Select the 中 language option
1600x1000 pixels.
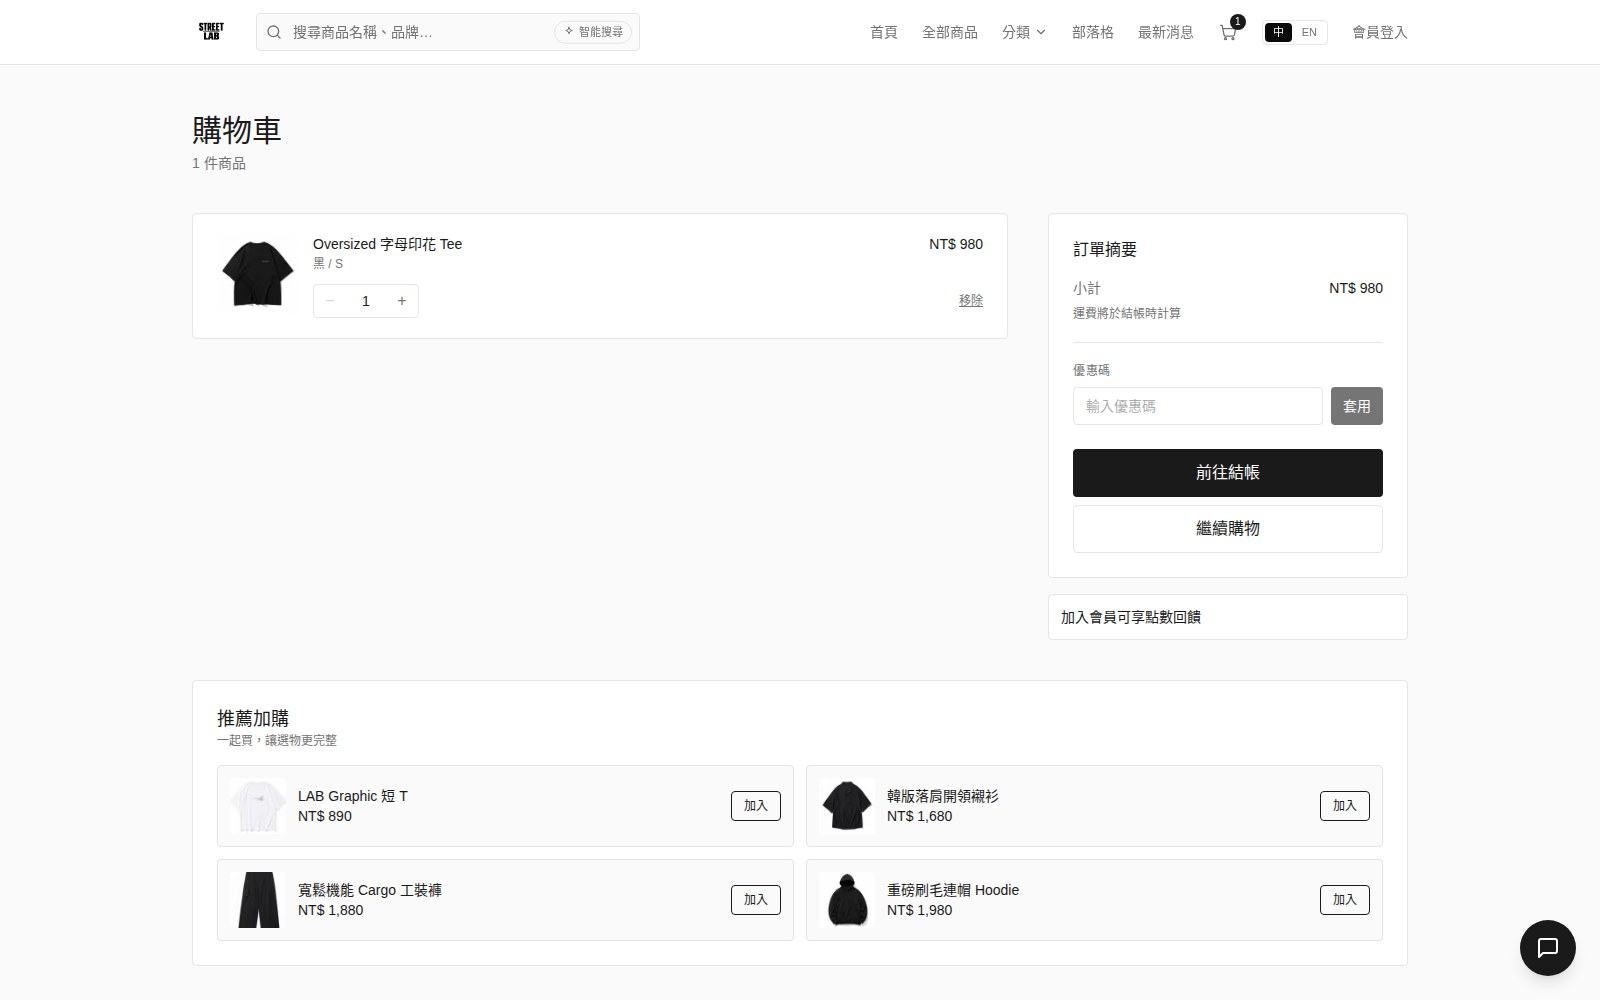(x=1278, y=32)
